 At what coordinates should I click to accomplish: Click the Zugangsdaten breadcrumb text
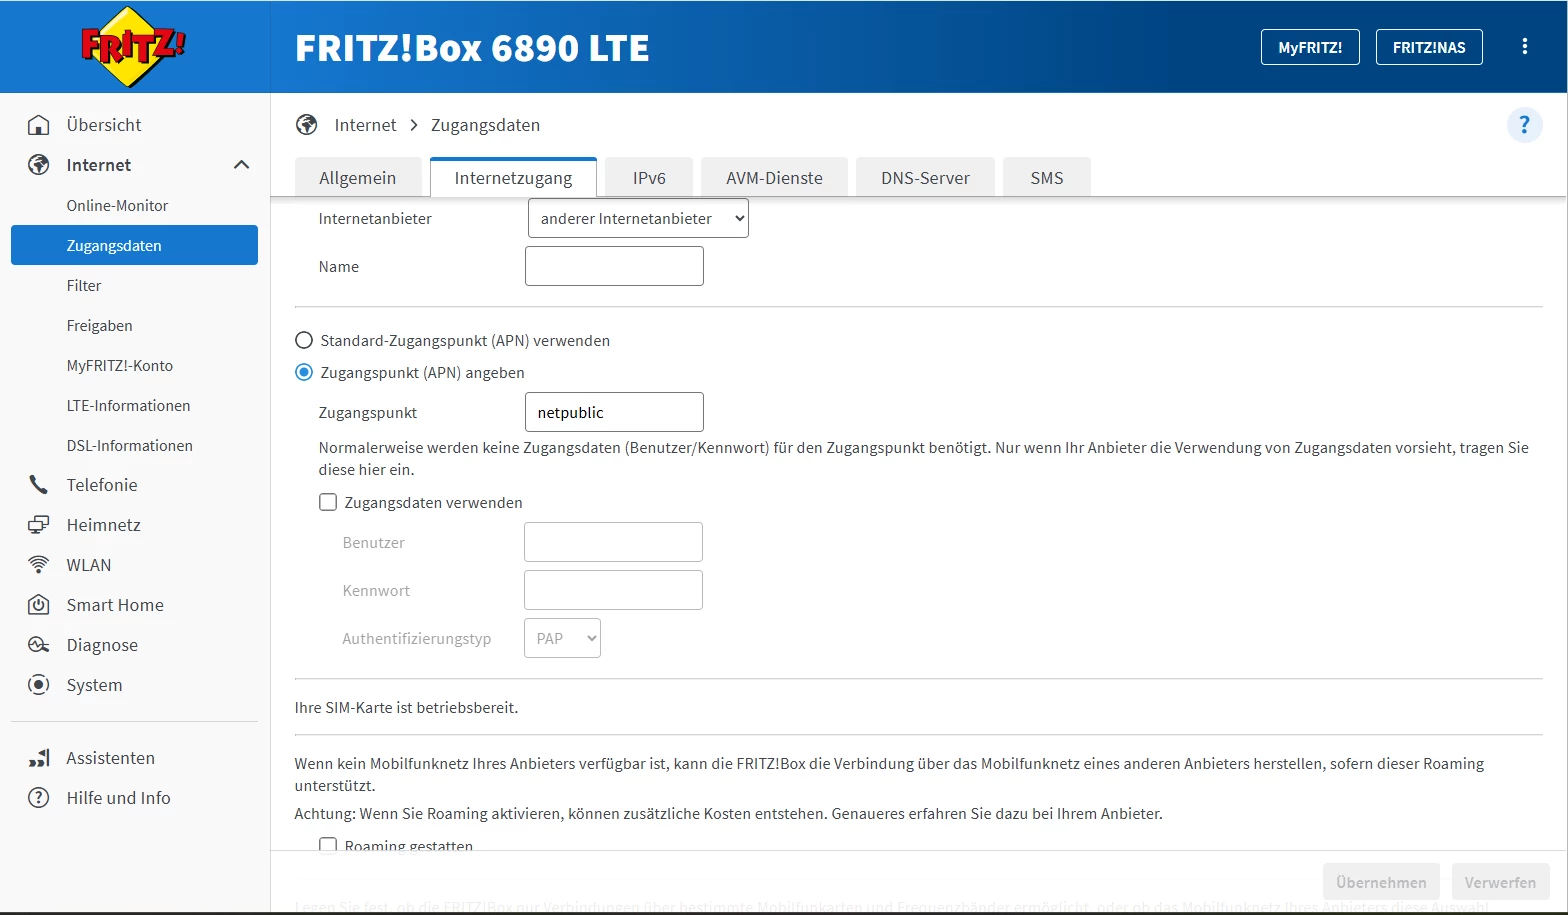[485, 125]
